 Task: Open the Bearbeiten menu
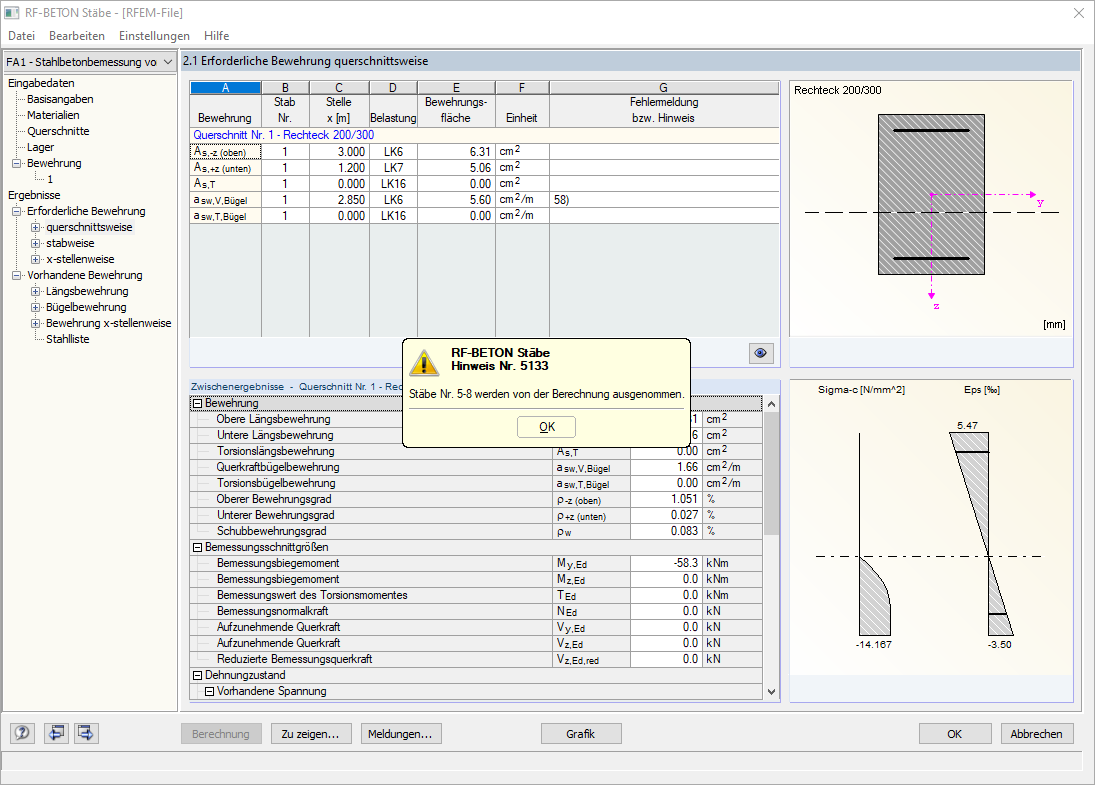[x=77, y=36]
